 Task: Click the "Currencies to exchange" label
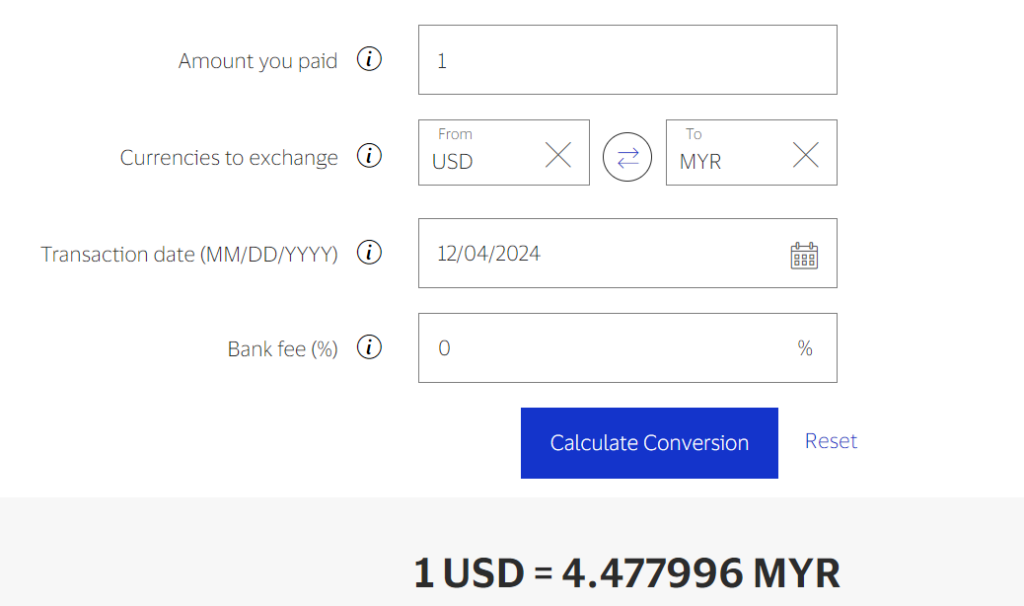click(x=229, y=158)
